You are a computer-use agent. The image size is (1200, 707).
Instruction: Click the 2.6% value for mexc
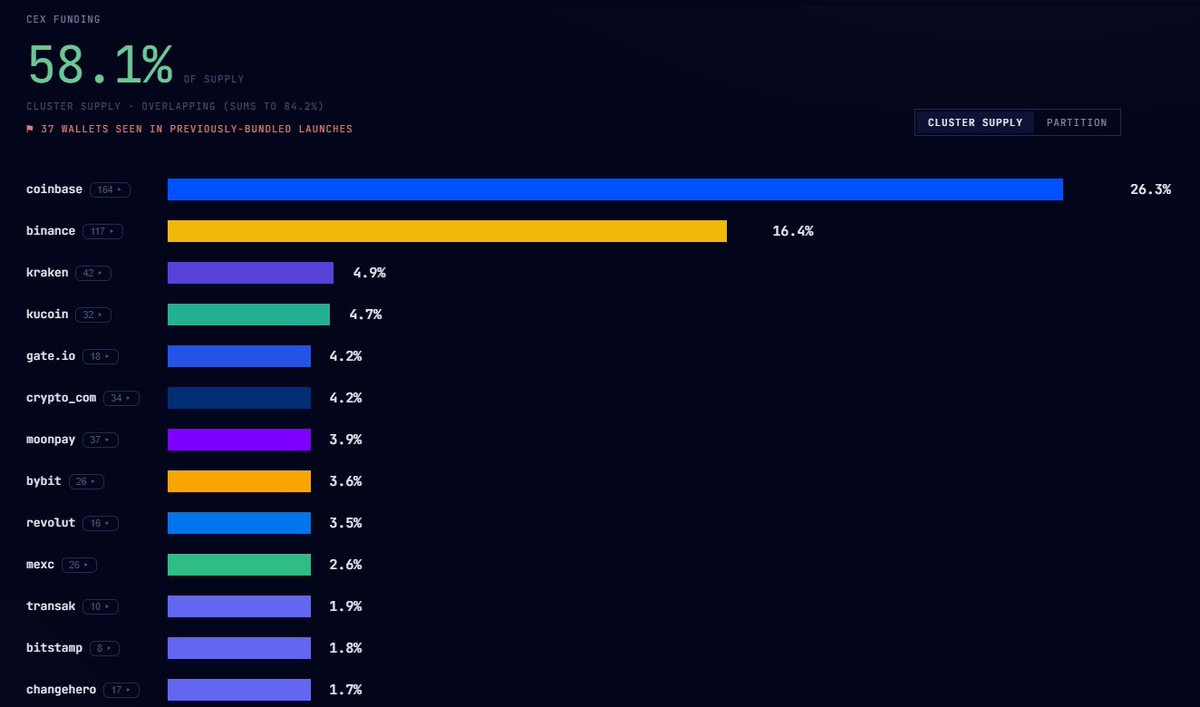(346, 565)
